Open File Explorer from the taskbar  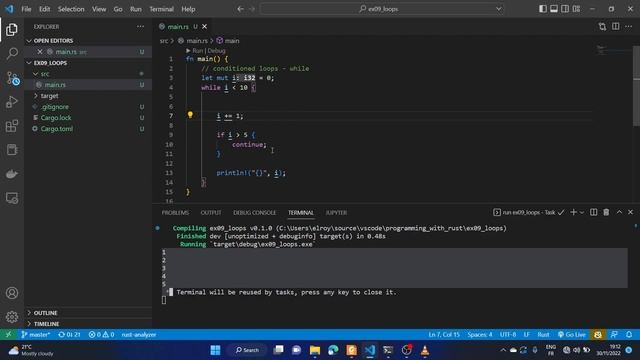tap(315, 350)
